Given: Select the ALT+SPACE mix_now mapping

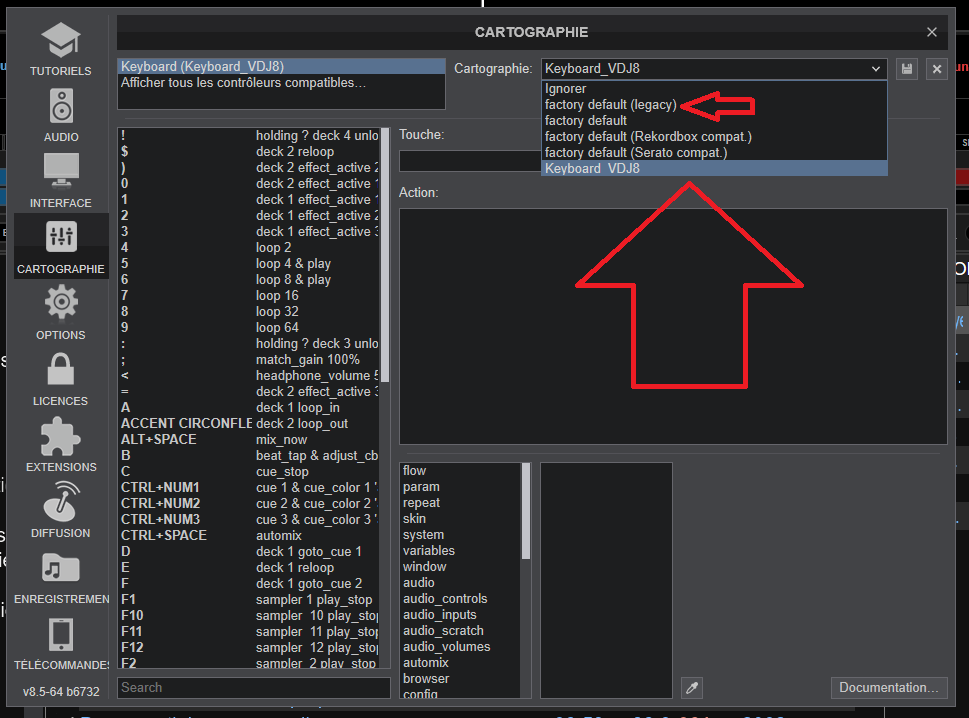Looking at the screenshot, I should (x=249, y=439).
